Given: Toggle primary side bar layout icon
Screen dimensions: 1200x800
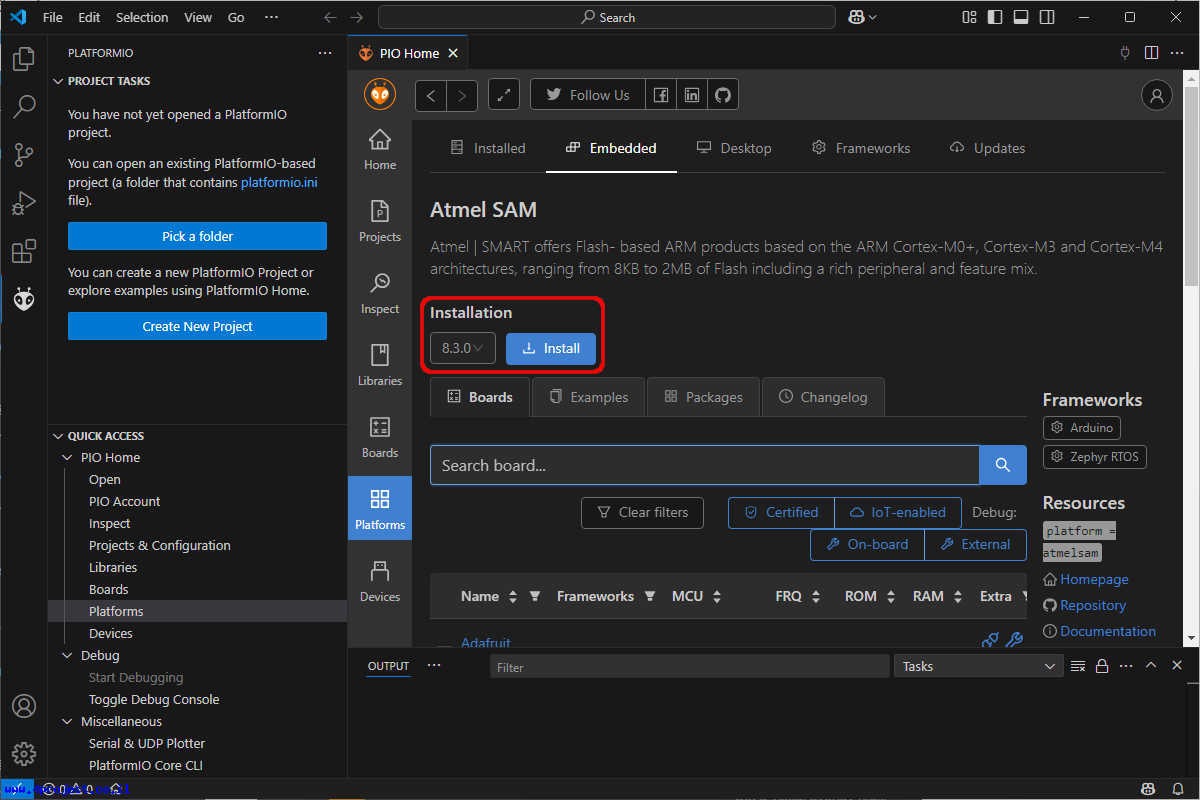Looking at the screenshot, I should coord(994,17).
